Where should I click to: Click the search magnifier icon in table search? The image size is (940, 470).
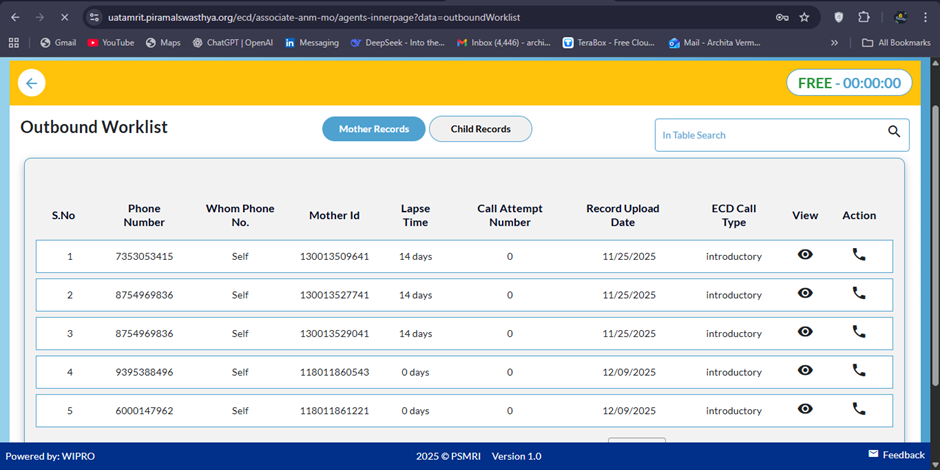tap(894, 132)
